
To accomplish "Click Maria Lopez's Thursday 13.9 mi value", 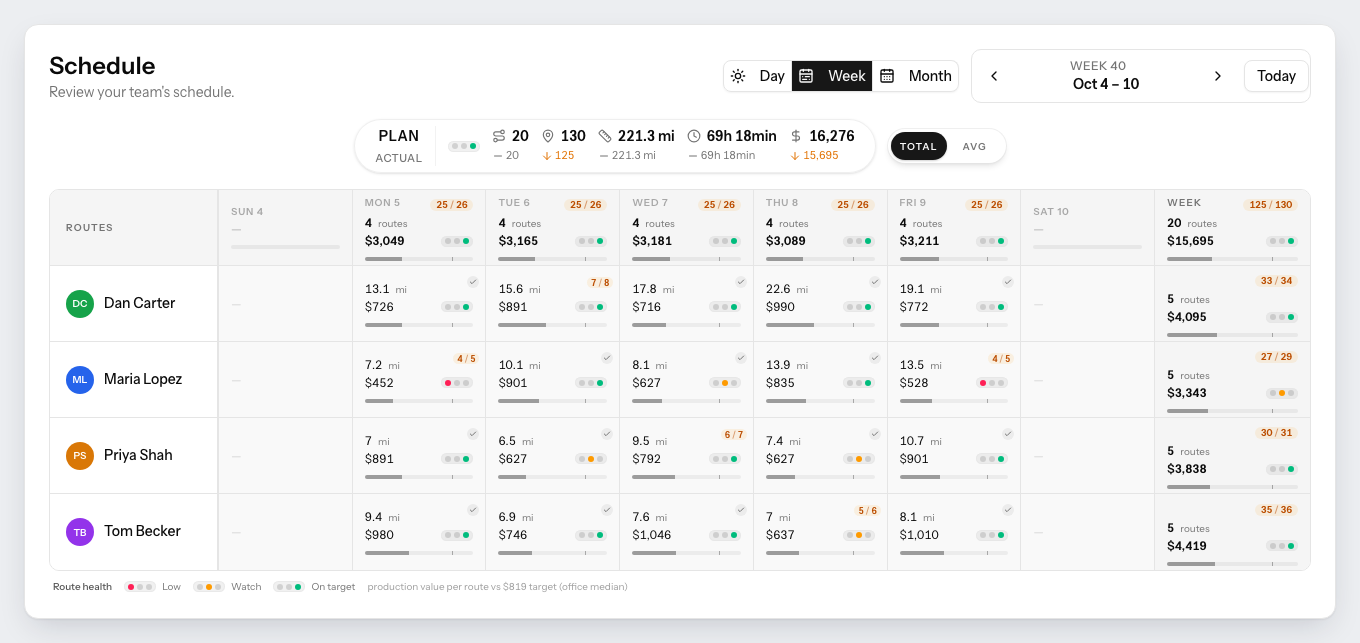I will click(x=789, y=365).
